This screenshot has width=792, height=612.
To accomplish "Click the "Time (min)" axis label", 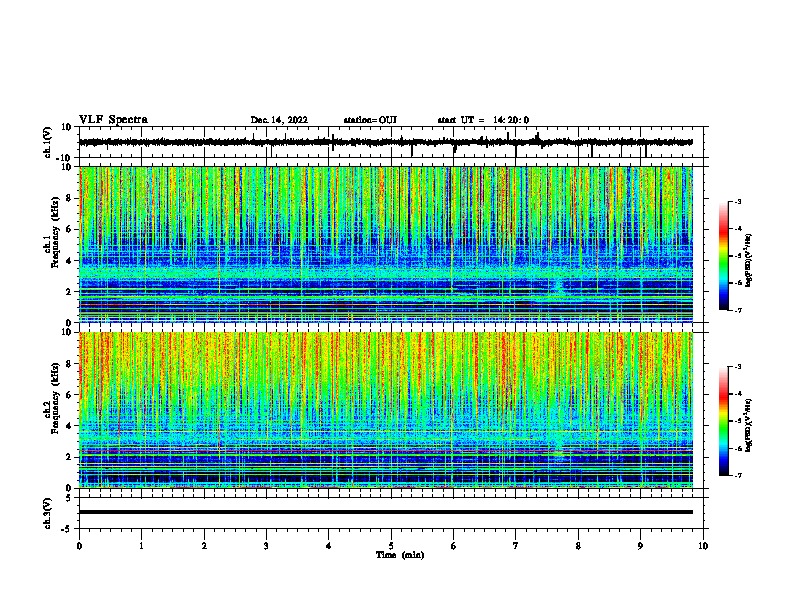I will (x=400, y=555).
